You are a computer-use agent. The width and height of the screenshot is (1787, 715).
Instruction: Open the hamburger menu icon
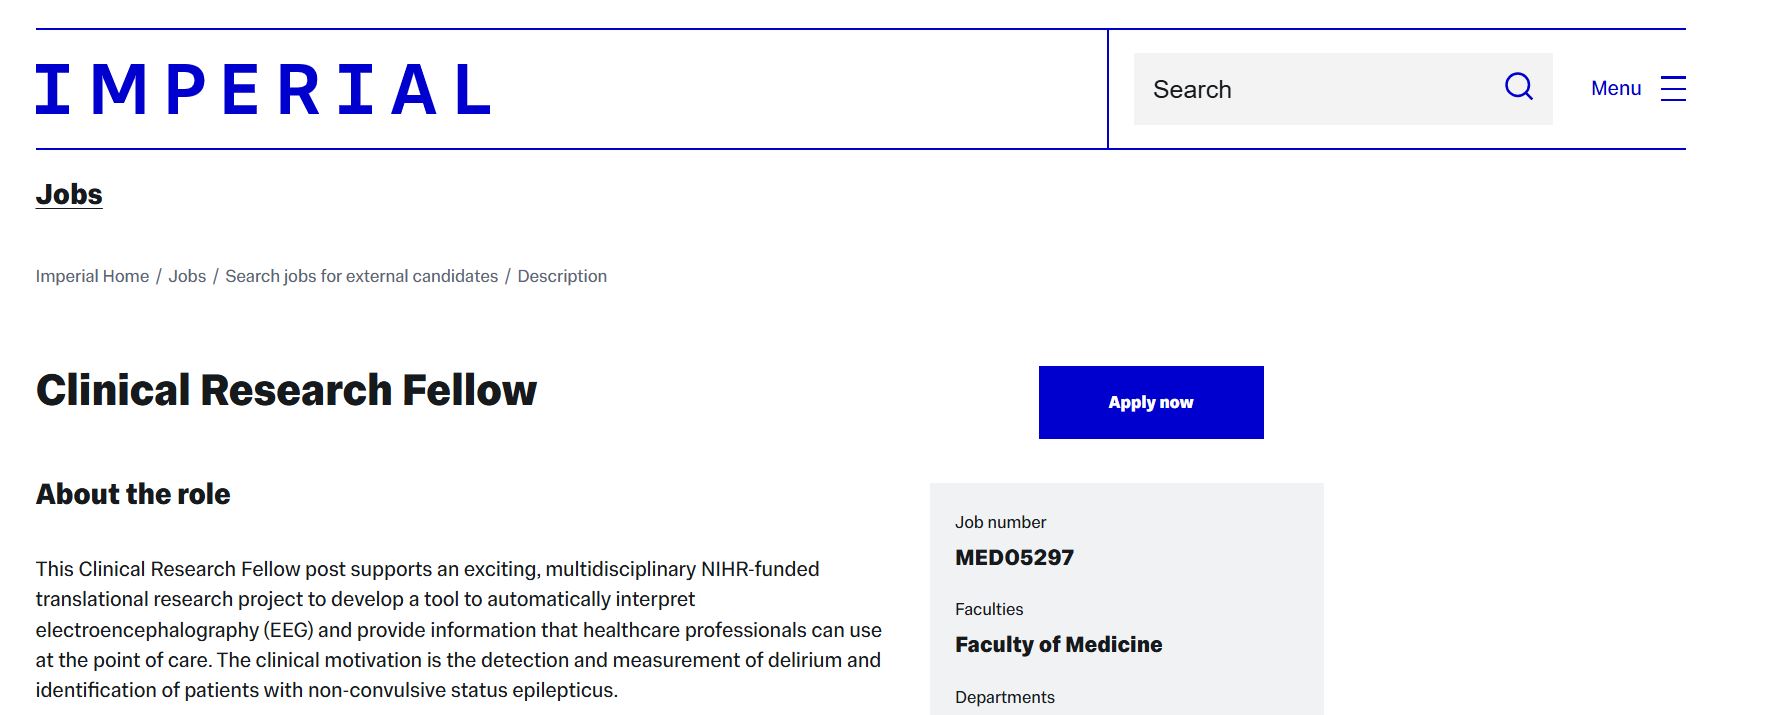click(x=1673, y=88)
